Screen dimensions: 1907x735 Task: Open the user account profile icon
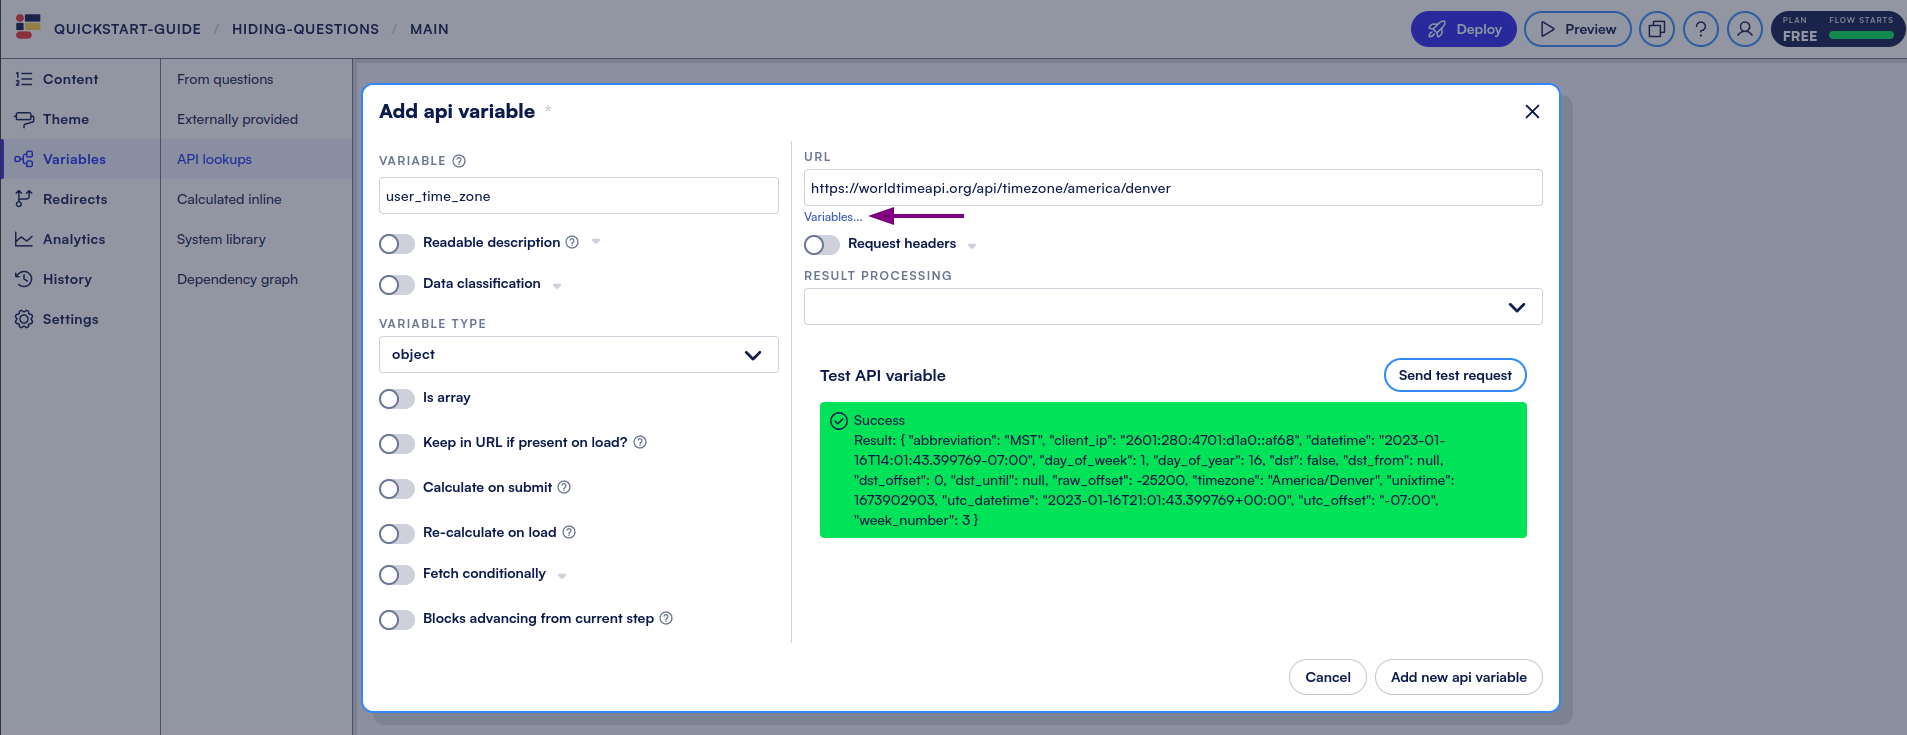click(x=1744, y=29)
